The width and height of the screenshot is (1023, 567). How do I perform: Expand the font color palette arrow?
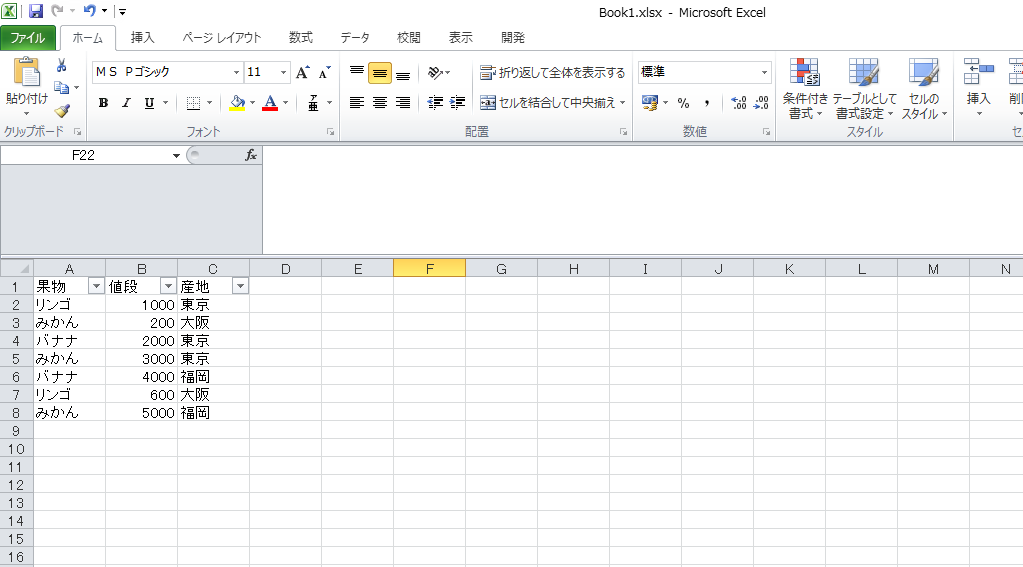coord(286,103)
